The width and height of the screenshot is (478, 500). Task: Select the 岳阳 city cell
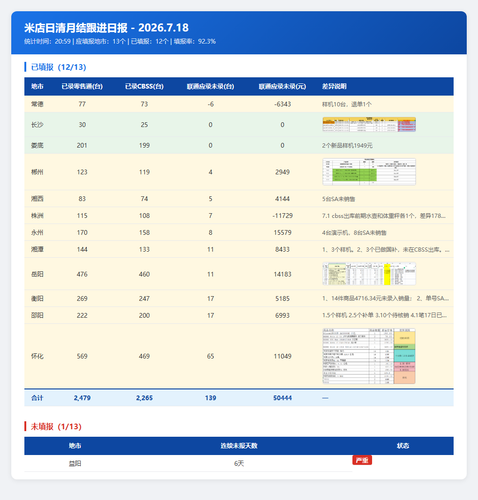point(37,274)
